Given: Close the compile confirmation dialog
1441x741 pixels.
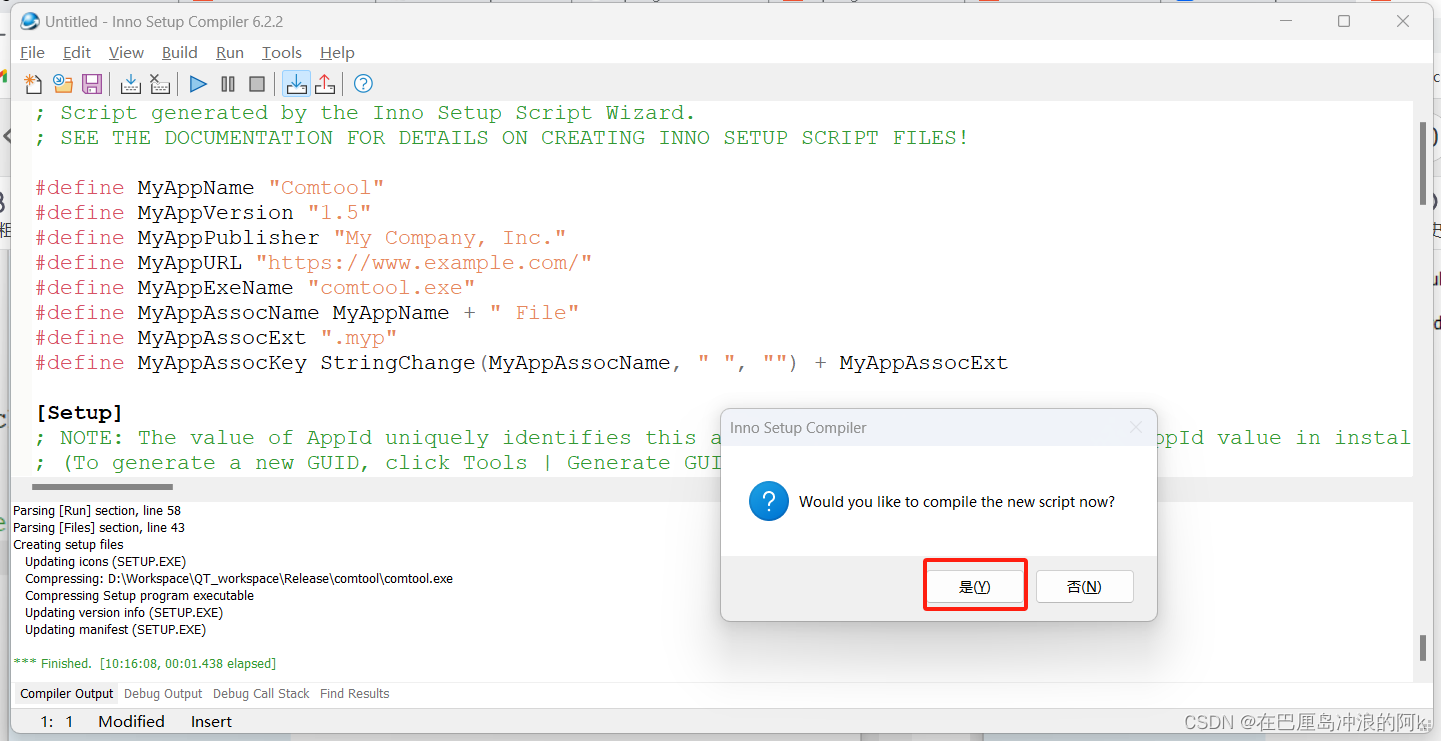Looking at the screenshot, I should (1135, 427).
